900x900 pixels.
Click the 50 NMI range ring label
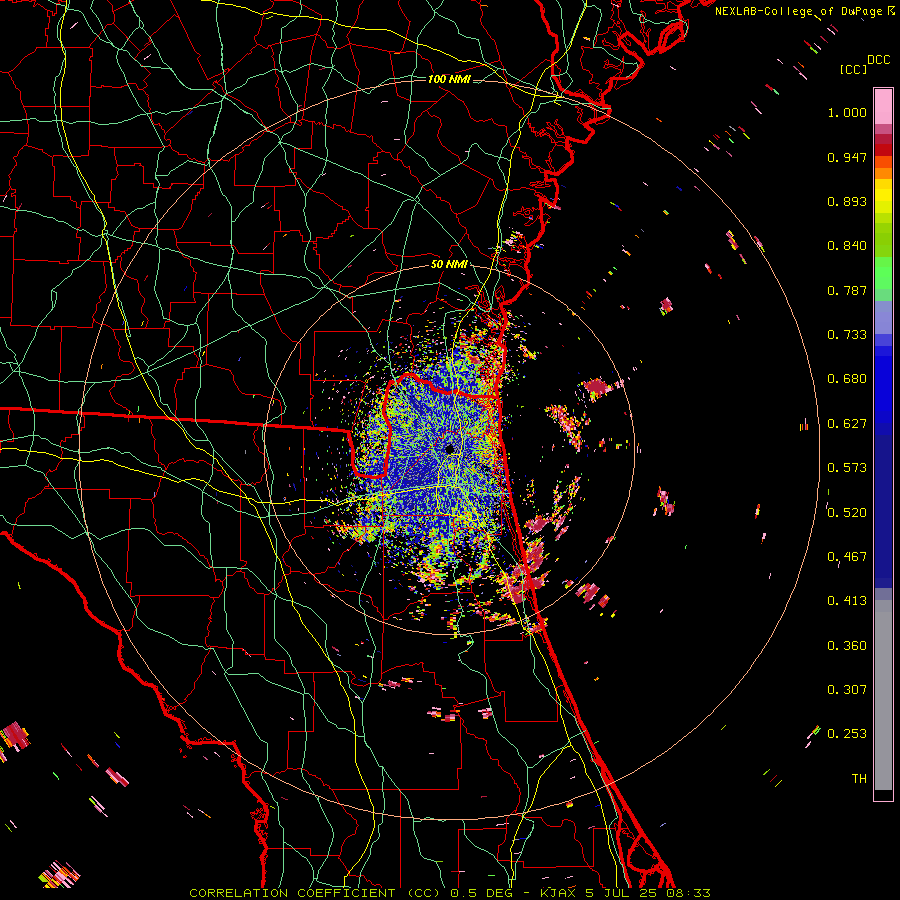click(449, 264)
